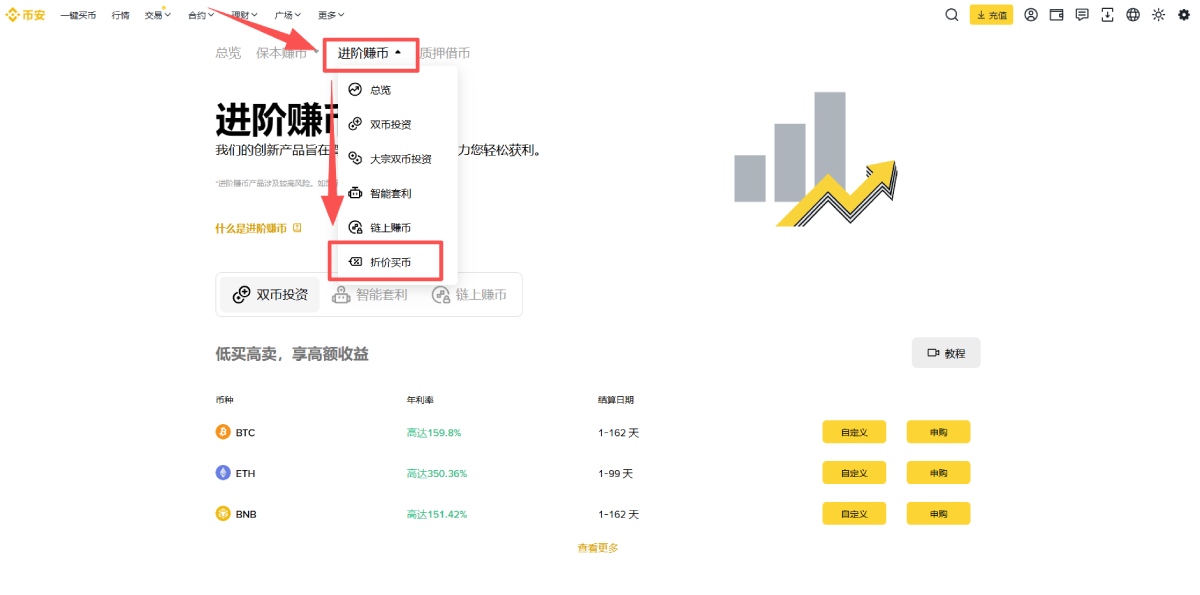Switch to the 保本赚币 tab
This screenshot has width=1200, height=595.
(x=281, y=53)
